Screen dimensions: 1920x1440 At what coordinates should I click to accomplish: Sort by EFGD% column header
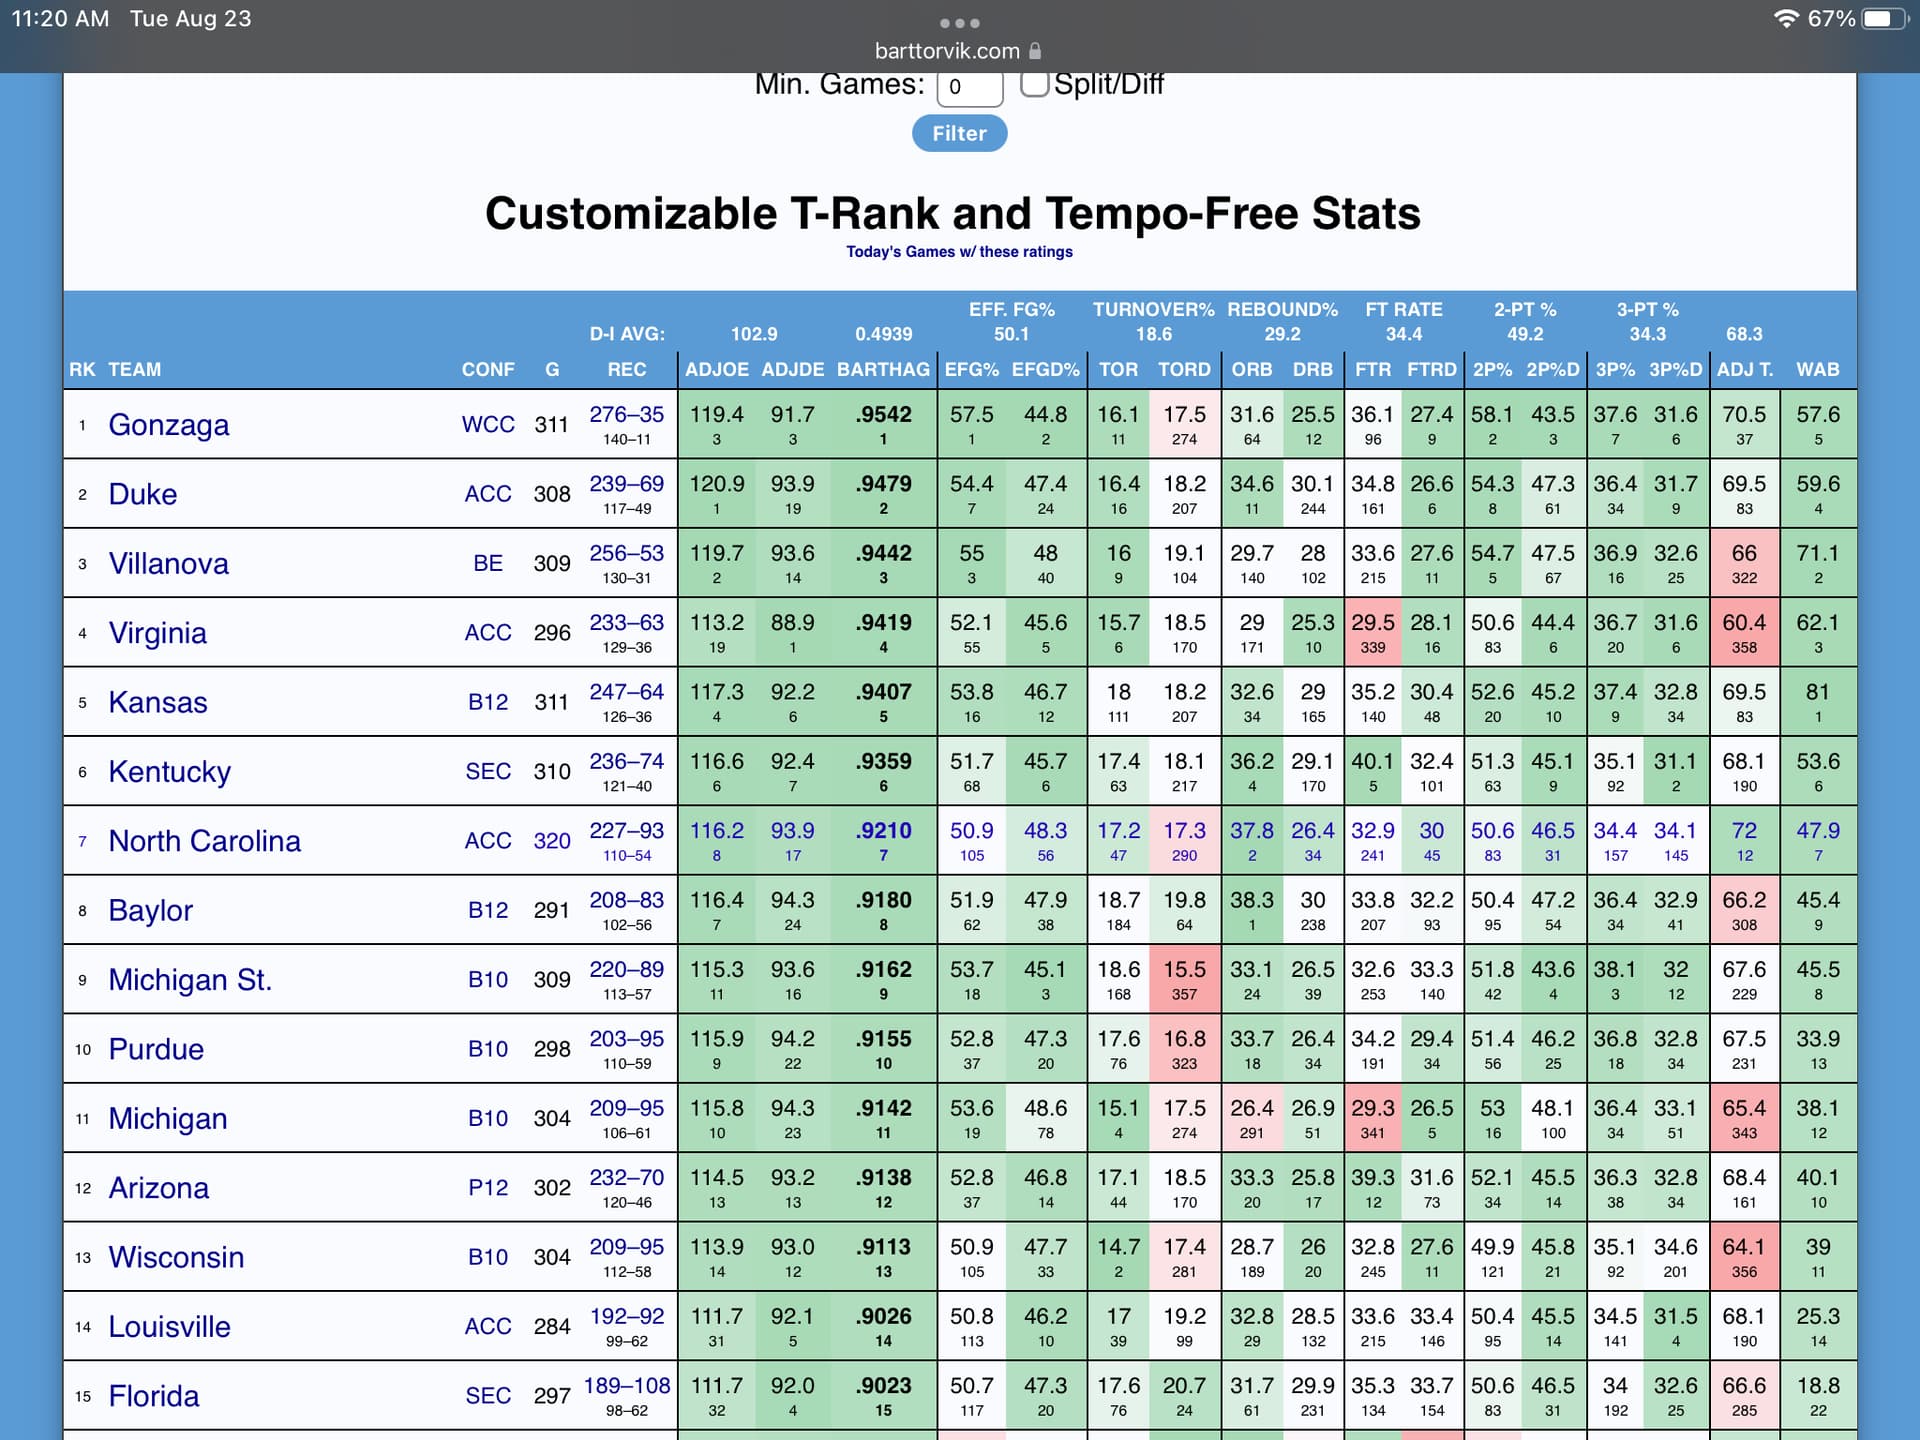click(x=1045, y=370)
